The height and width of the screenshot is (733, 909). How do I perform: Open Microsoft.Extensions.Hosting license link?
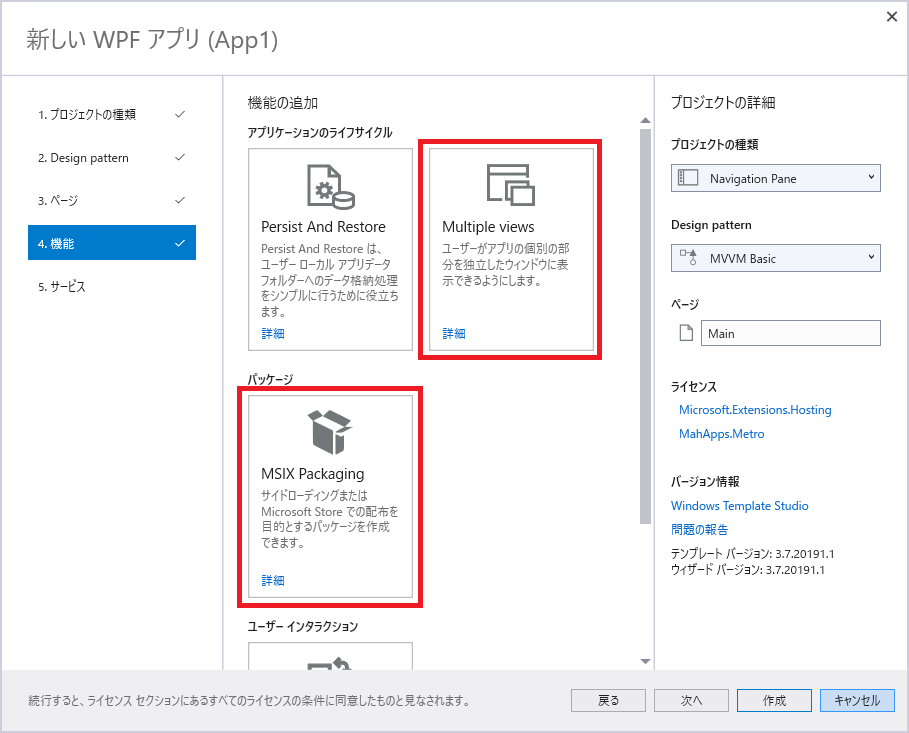click(755, 410)
